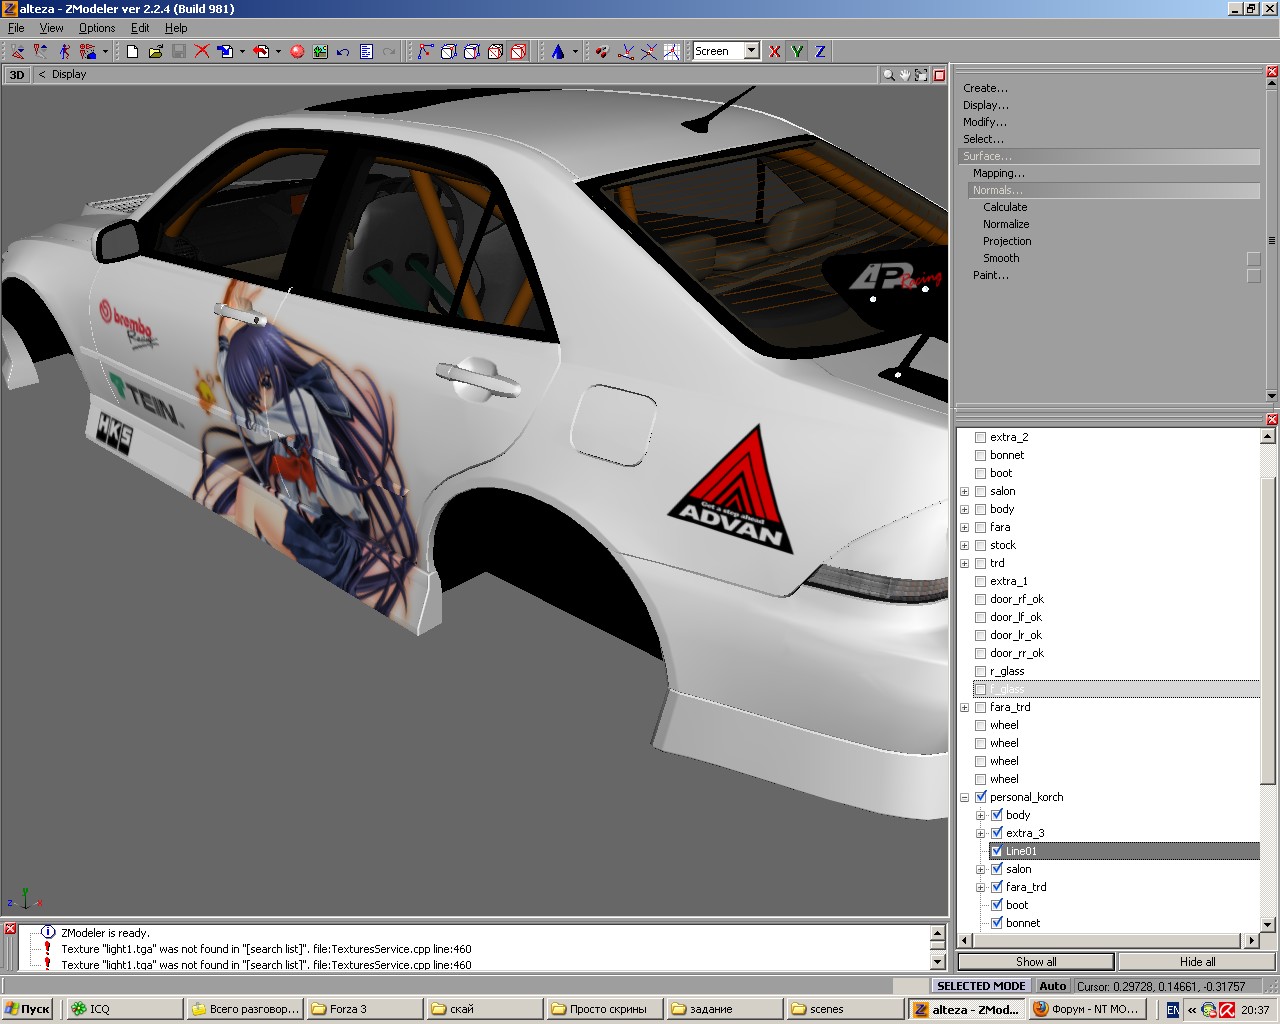Screen dimensions: 1280x1024
Task: Switch to Forza 3 taskbar folder
Action: [x=363, y=1009]
